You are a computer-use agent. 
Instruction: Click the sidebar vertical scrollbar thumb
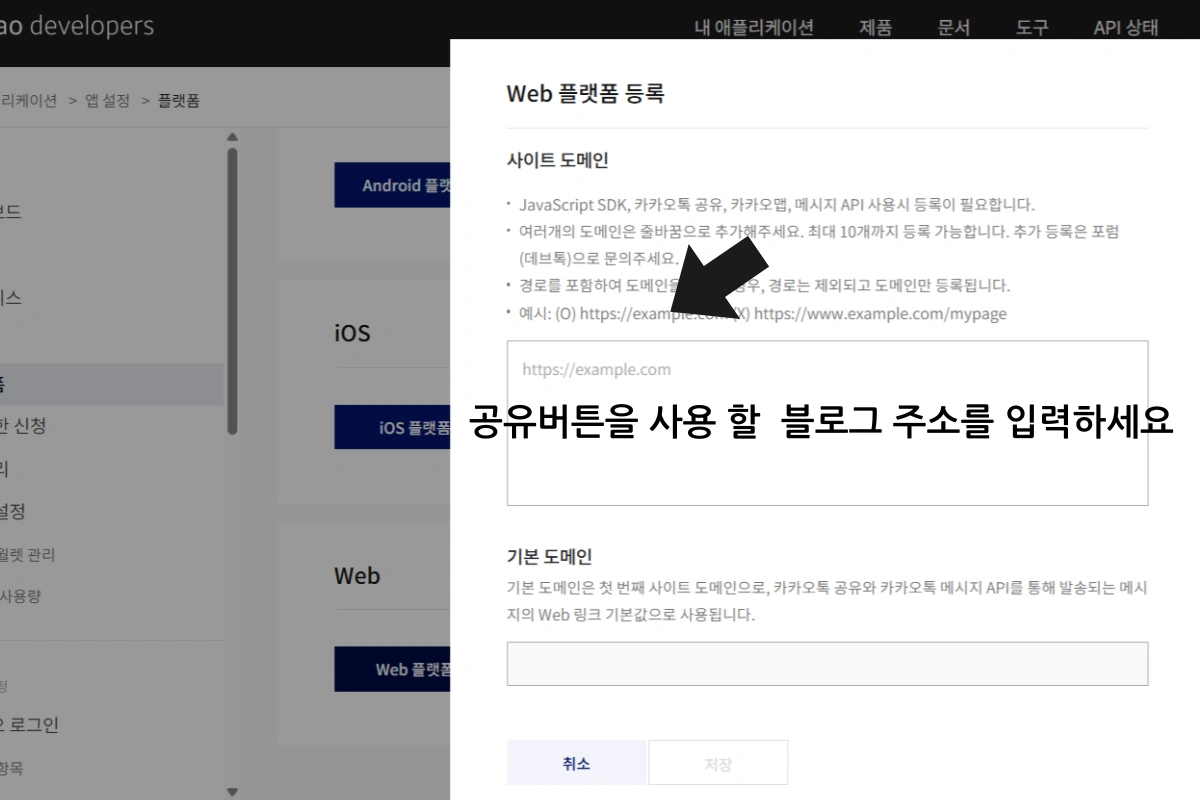point(232,290)
